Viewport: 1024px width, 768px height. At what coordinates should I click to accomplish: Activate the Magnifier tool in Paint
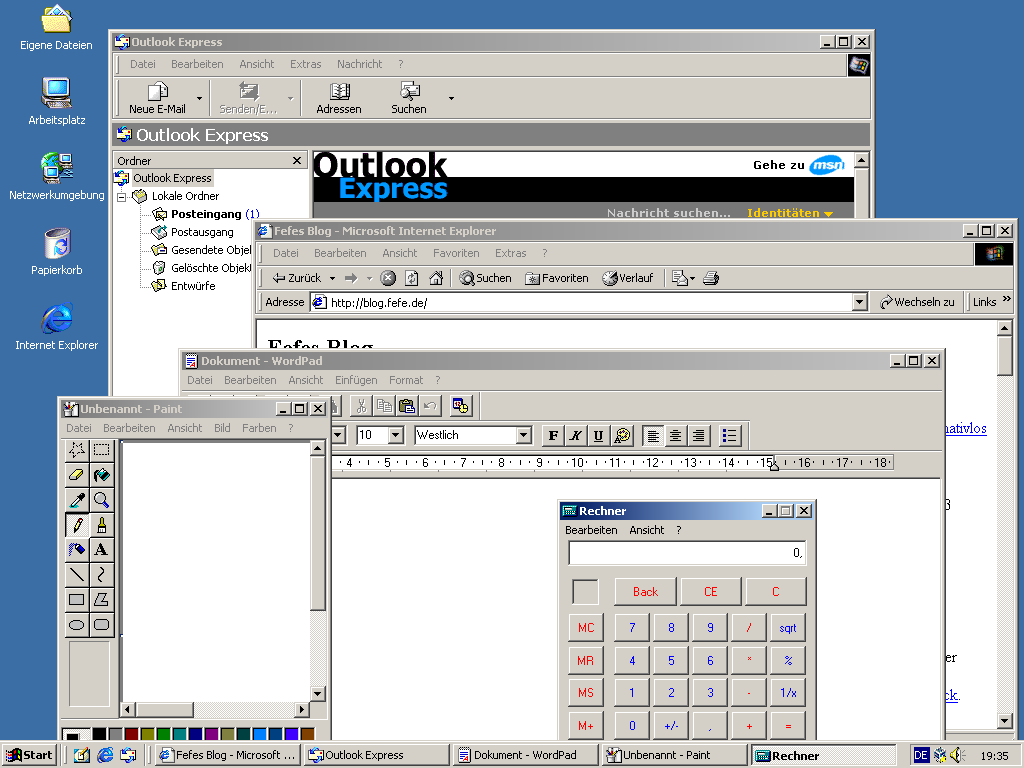point(101,500)
